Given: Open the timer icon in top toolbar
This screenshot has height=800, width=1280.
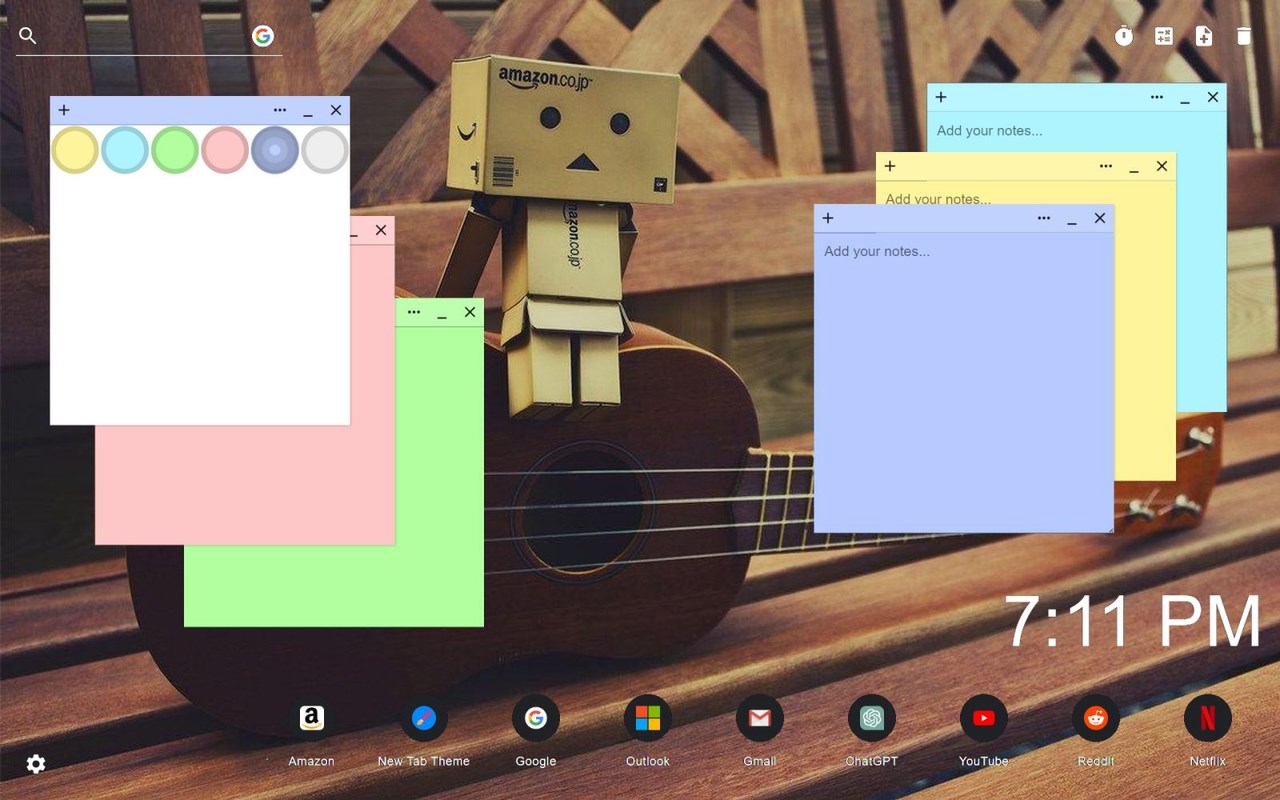Looking at the screenshot, I should [x=1124, y=36].
